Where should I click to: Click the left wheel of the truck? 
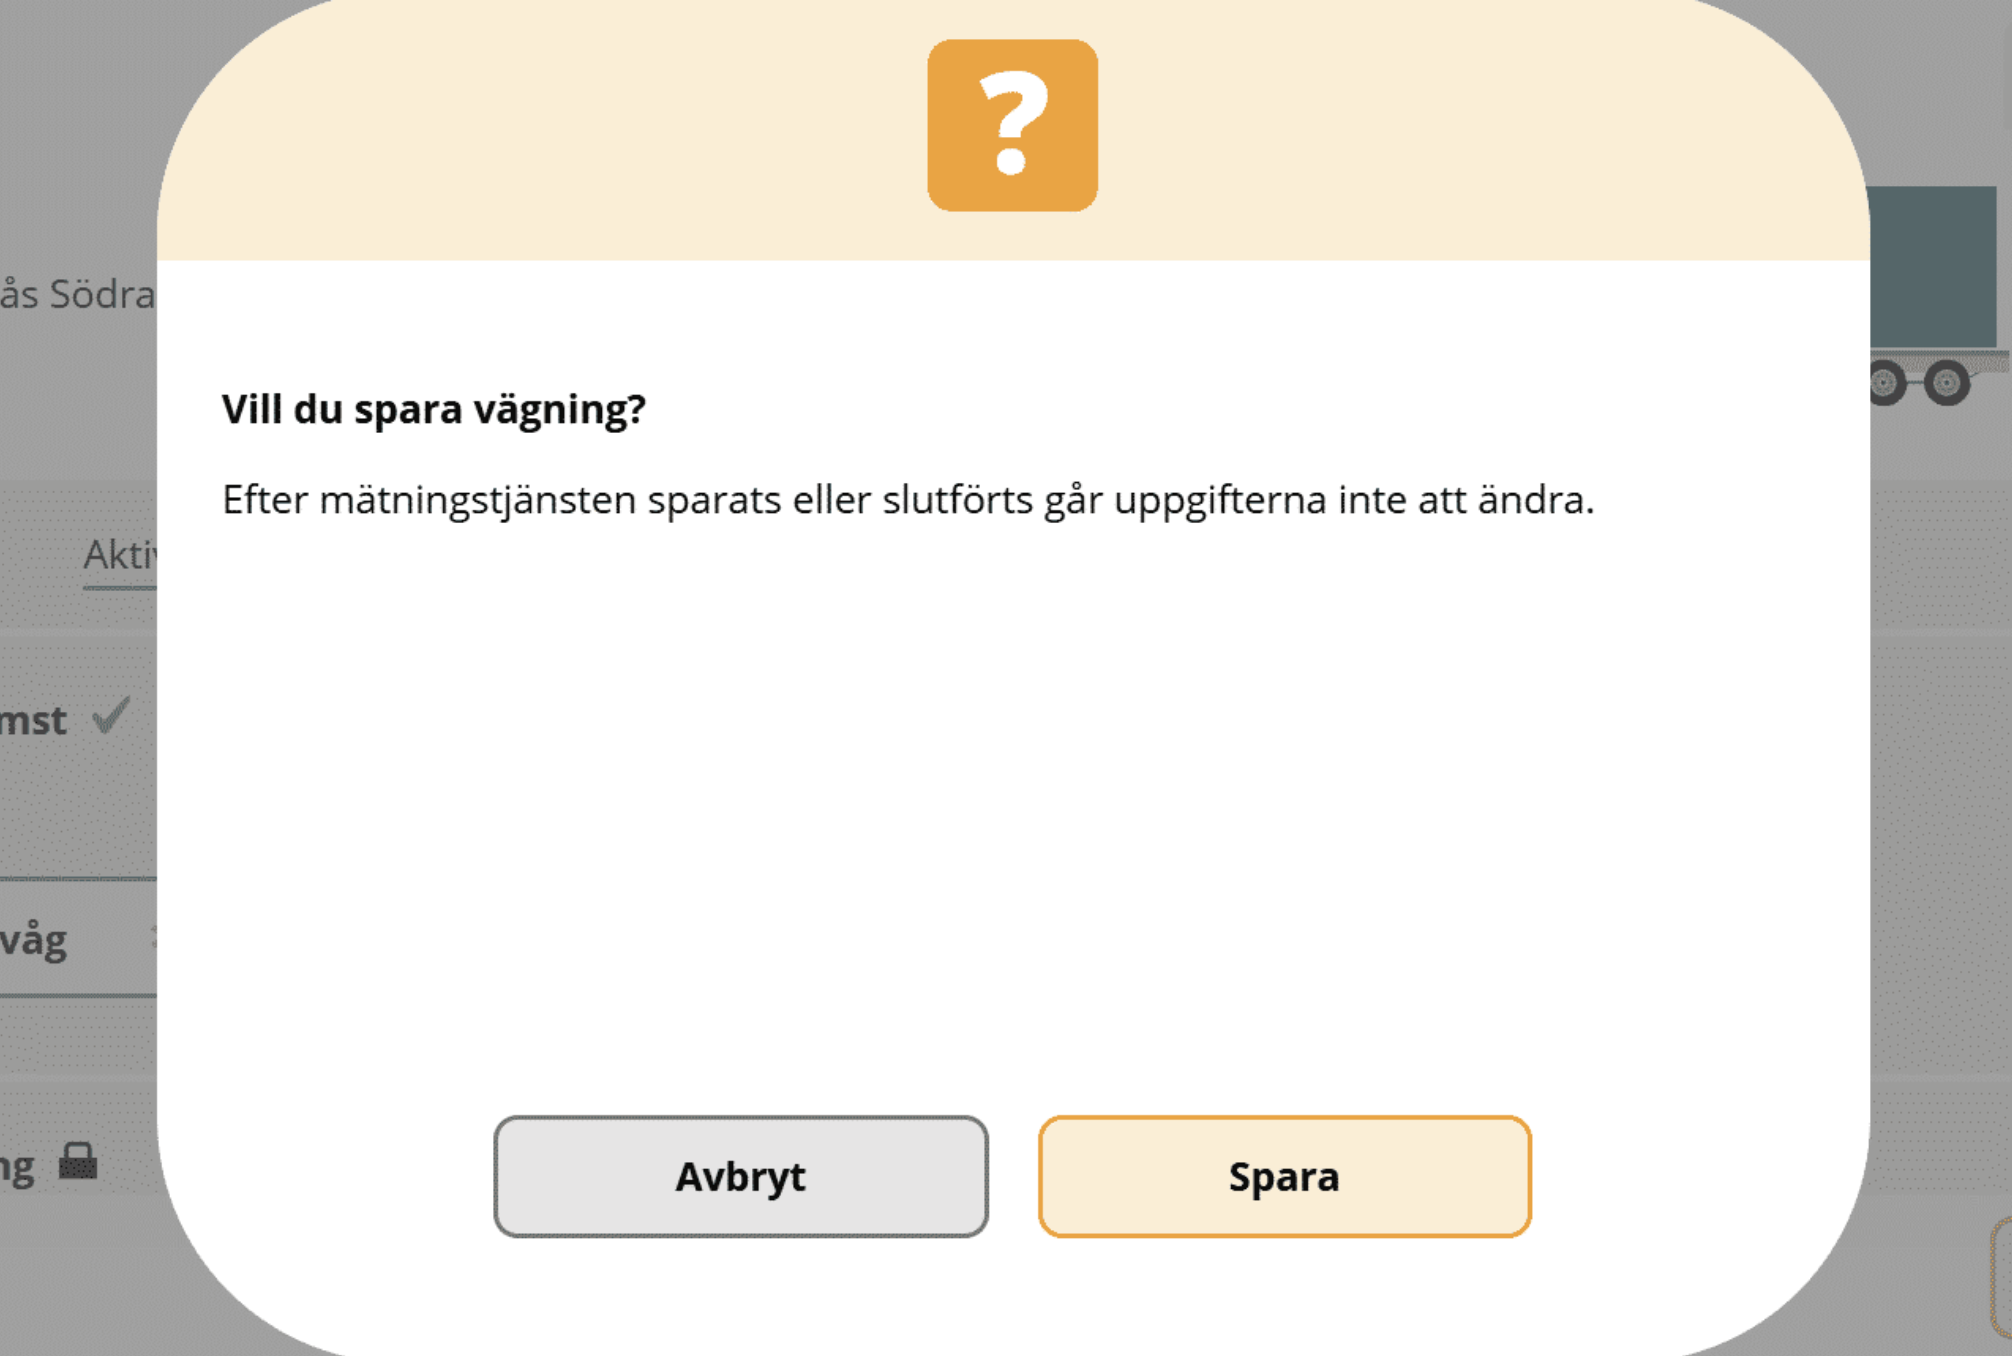click(x=1886, y=382)
